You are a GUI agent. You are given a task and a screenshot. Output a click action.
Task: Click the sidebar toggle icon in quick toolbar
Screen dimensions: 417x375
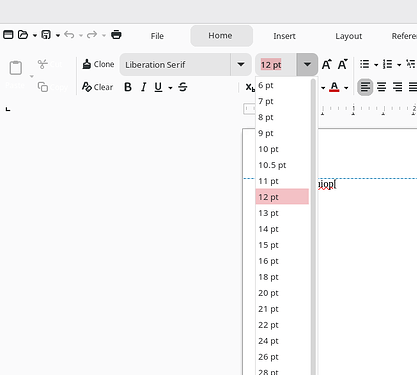pyautogui.click(x=8, y=35)
